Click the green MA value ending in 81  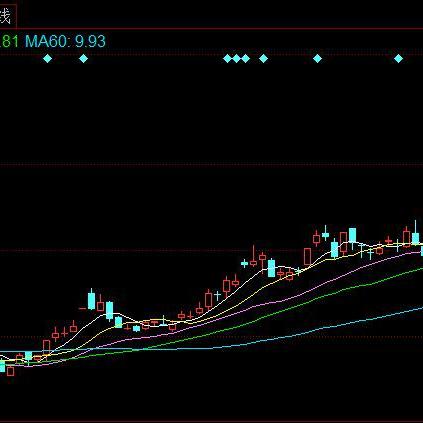click(x=9, y=41)
